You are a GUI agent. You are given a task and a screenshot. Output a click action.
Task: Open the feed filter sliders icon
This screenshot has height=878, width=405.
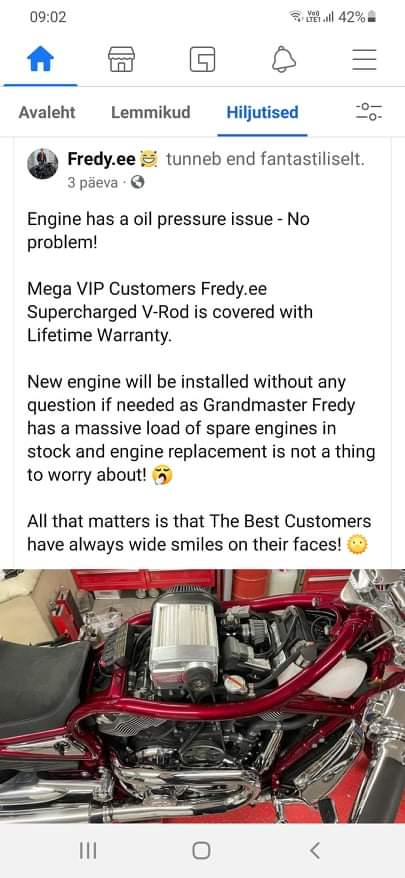click(369, 112)
